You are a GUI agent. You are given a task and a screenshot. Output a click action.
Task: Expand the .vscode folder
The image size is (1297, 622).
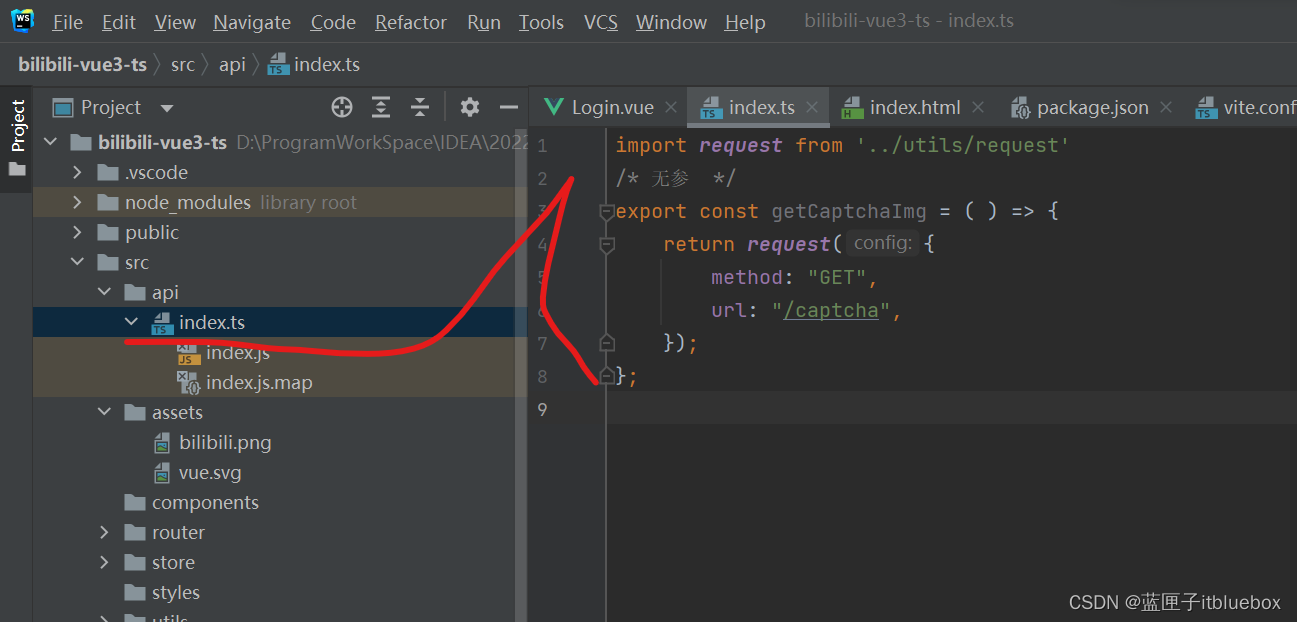coord(78,173)
